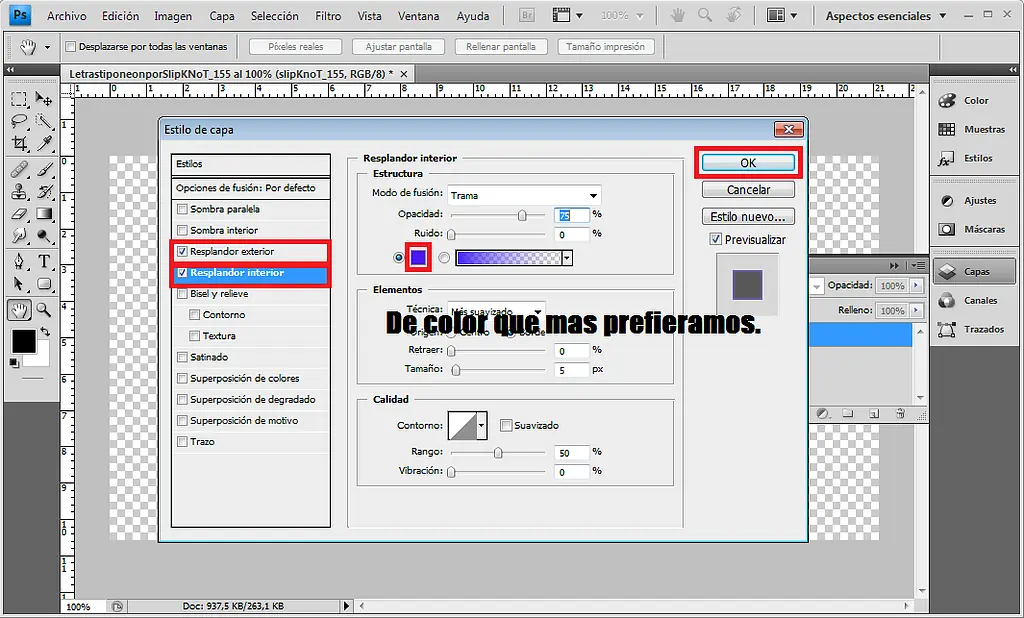Open the Filtro menu
Image resolution: width=1024 pixels, height=618 pixels.
click(328, 16)
